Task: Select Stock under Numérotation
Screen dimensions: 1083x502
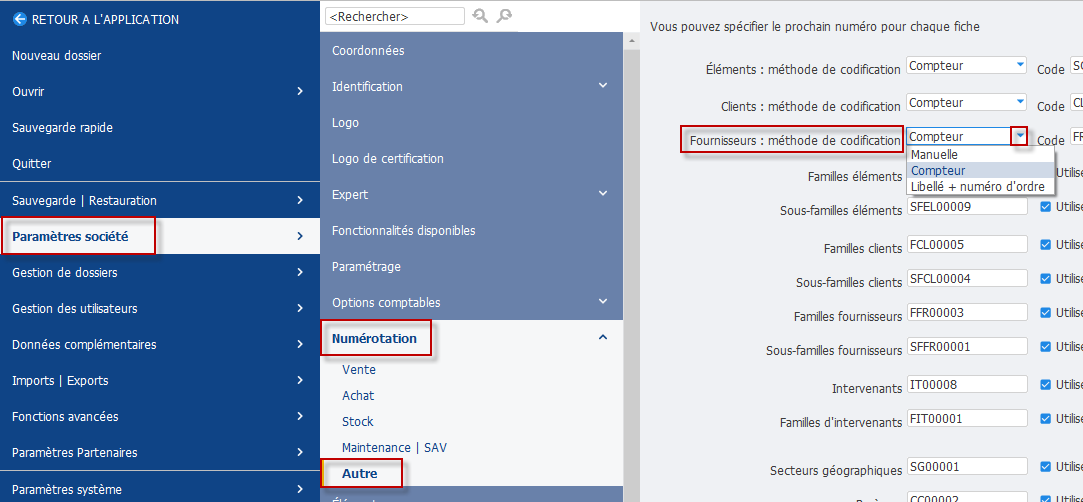Action: click(358, 421)
